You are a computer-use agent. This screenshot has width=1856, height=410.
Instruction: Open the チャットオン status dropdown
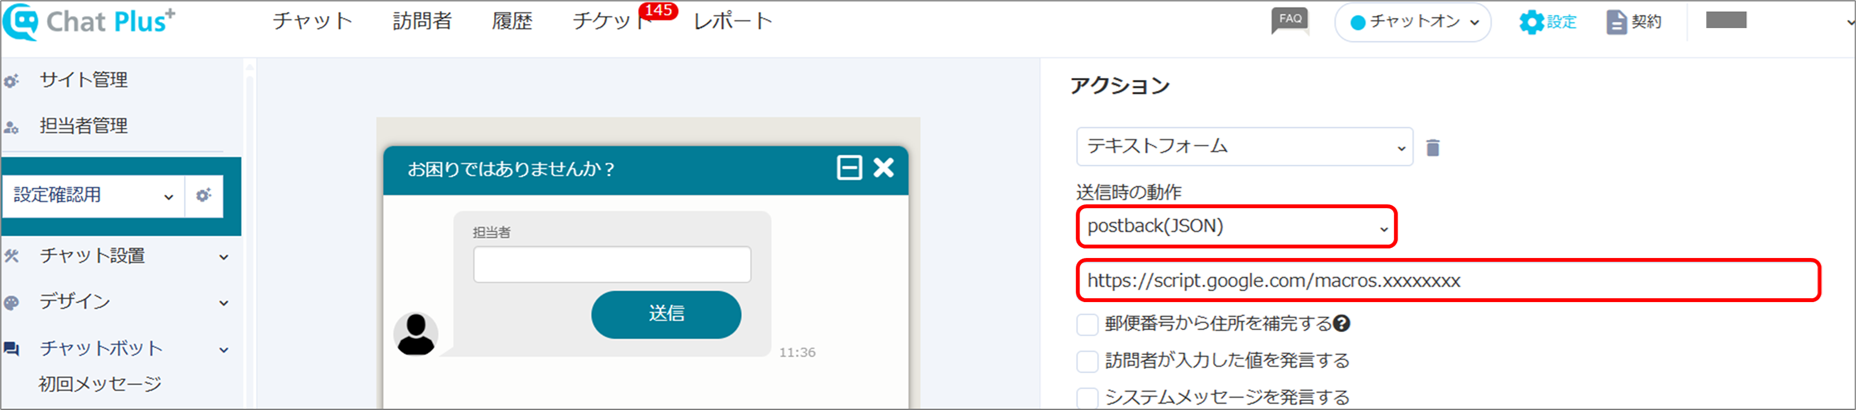(x=1413, y=22)
